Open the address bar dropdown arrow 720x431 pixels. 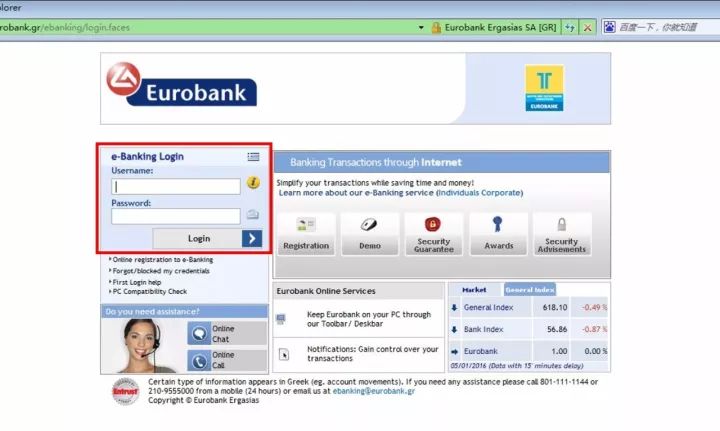(x=421, y=28)
